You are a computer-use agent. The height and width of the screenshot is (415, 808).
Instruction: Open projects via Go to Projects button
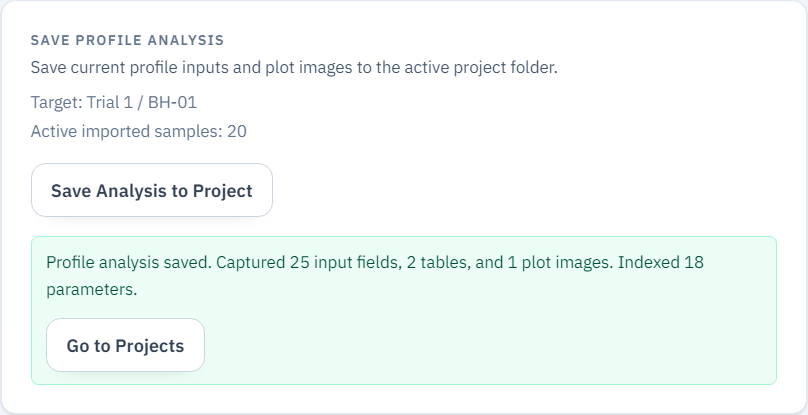[x=125, y=346]
